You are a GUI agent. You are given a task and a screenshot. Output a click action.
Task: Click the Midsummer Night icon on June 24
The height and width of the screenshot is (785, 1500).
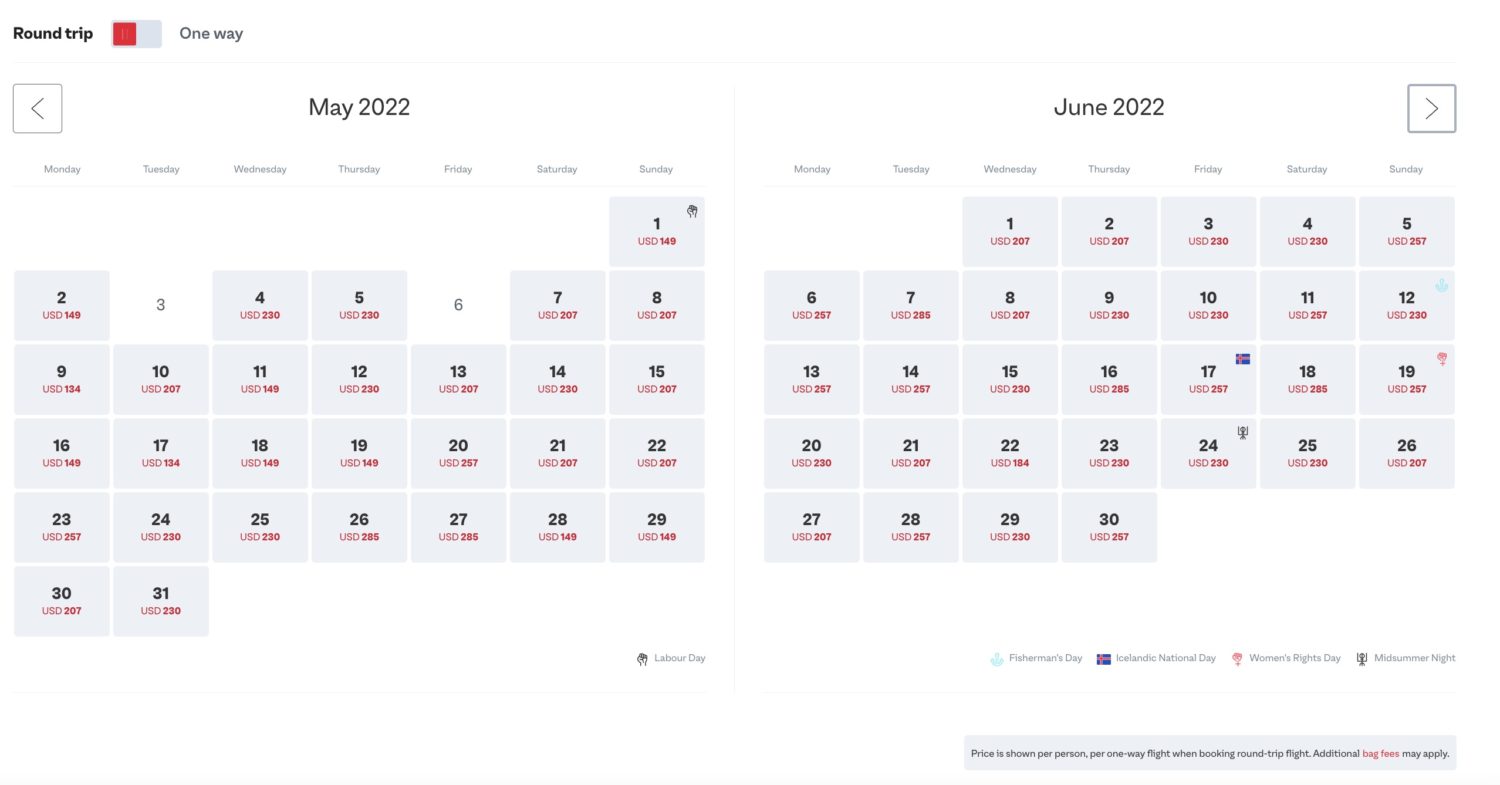tap(1242, 432)
